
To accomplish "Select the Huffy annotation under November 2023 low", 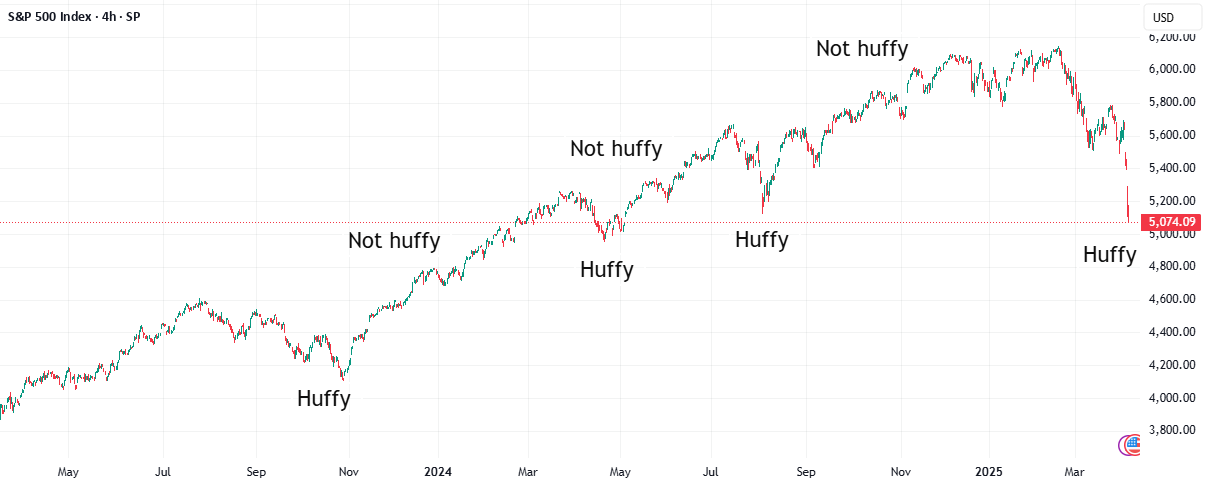I will coord(324,399).
